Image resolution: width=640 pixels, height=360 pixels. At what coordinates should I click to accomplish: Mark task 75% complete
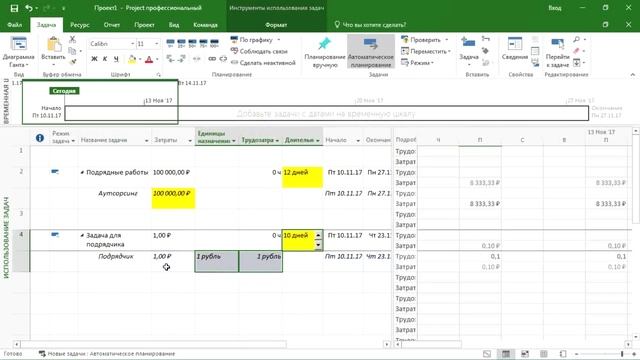tap(203, 43)
